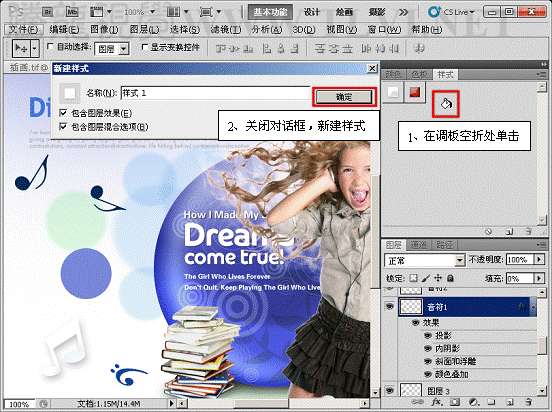Hide the 斜面和浮雕 effect
The width and height of the screenshot is (552, 412).
(428, 361)
